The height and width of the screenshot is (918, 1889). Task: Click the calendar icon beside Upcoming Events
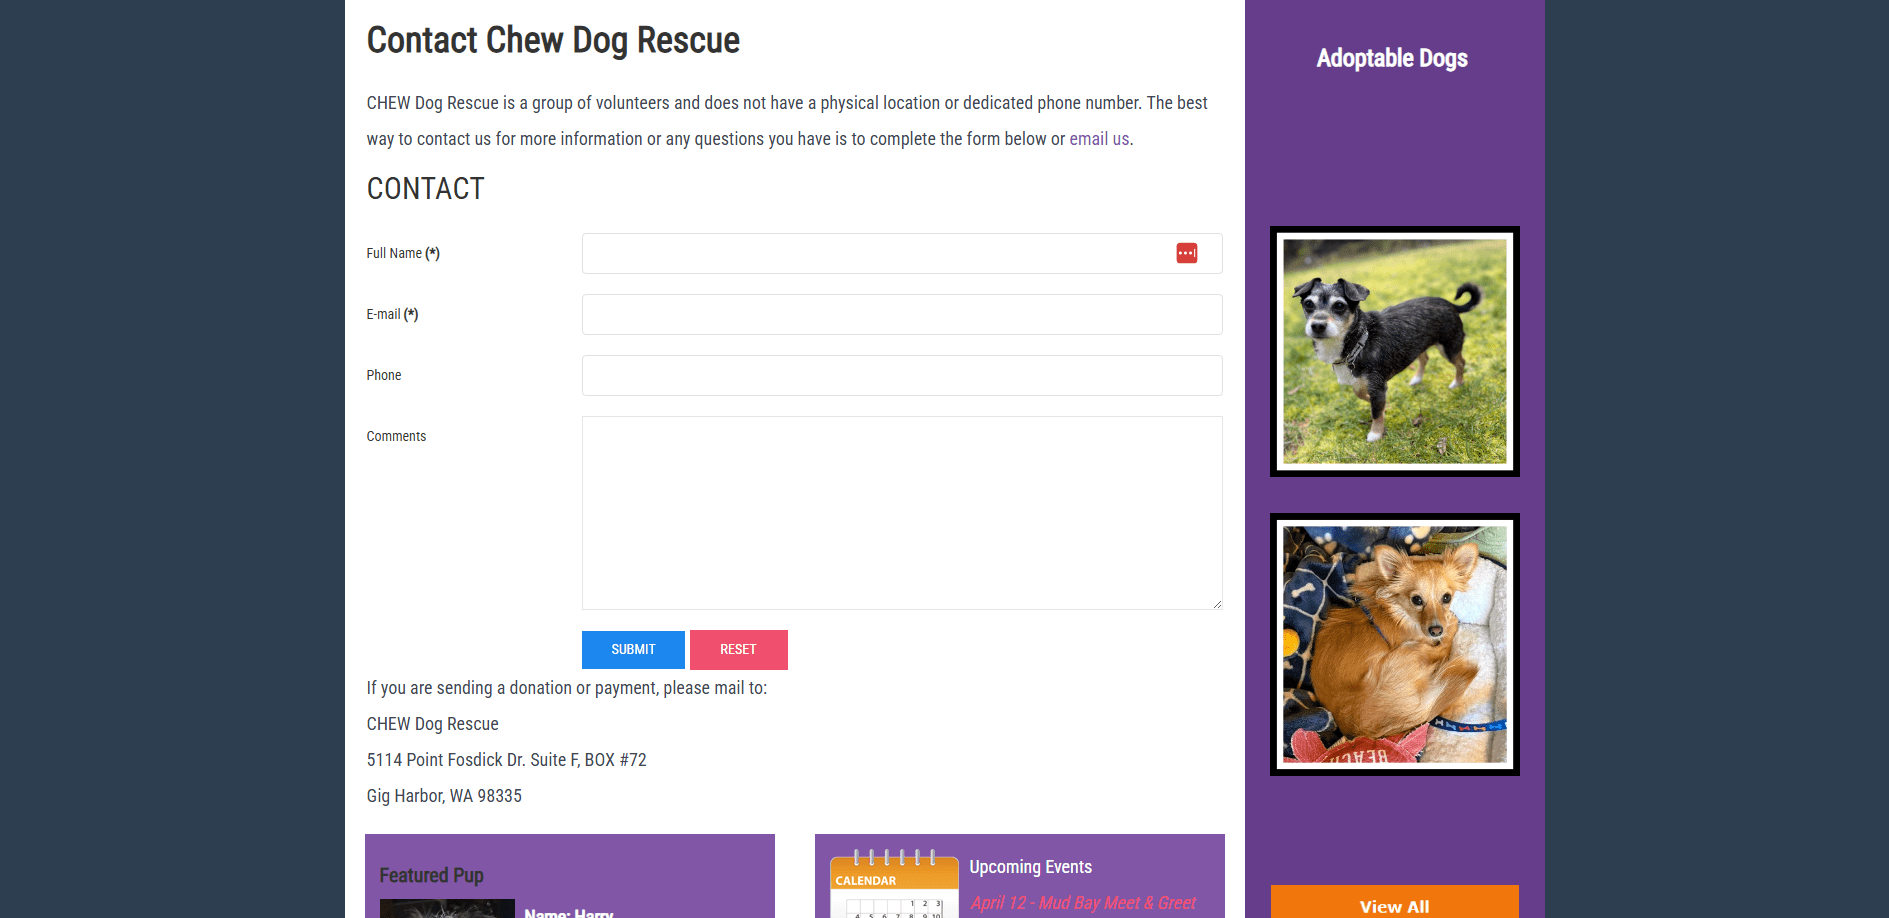tap(894, 884)
